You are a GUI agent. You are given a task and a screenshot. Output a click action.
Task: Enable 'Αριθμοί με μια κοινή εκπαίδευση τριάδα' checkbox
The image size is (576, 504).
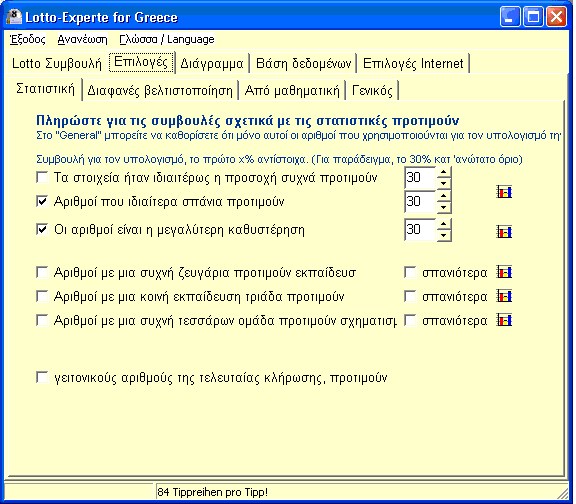pyautogui.click(x=42, y=296)
